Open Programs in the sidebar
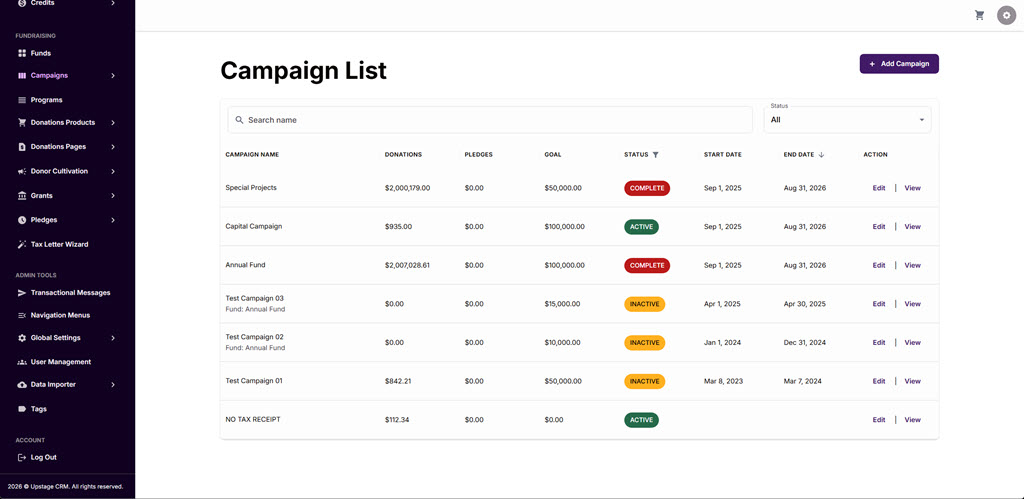 coord(46,100)
